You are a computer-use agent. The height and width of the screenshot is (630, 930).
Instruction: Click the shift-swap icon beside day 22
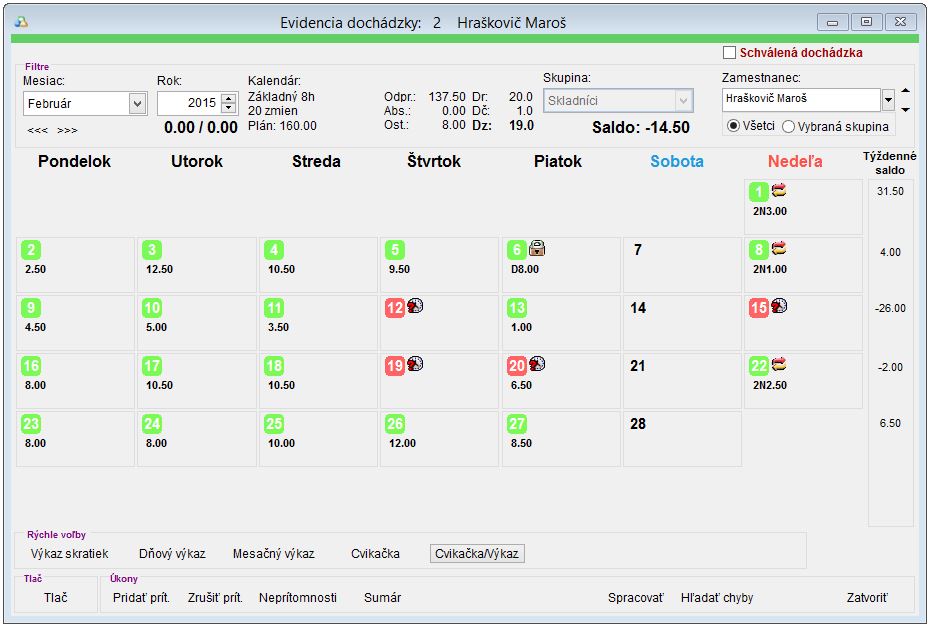tap(779, 364)
